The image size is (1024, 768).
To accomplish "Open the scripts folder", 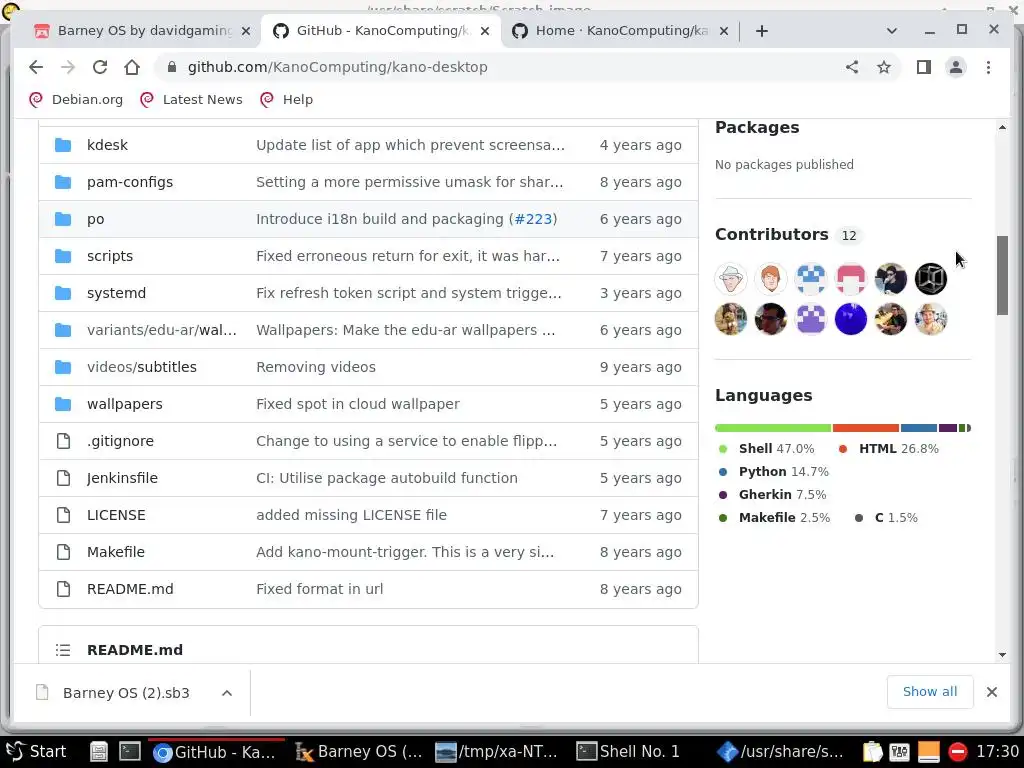I will [x=110, y=256].
